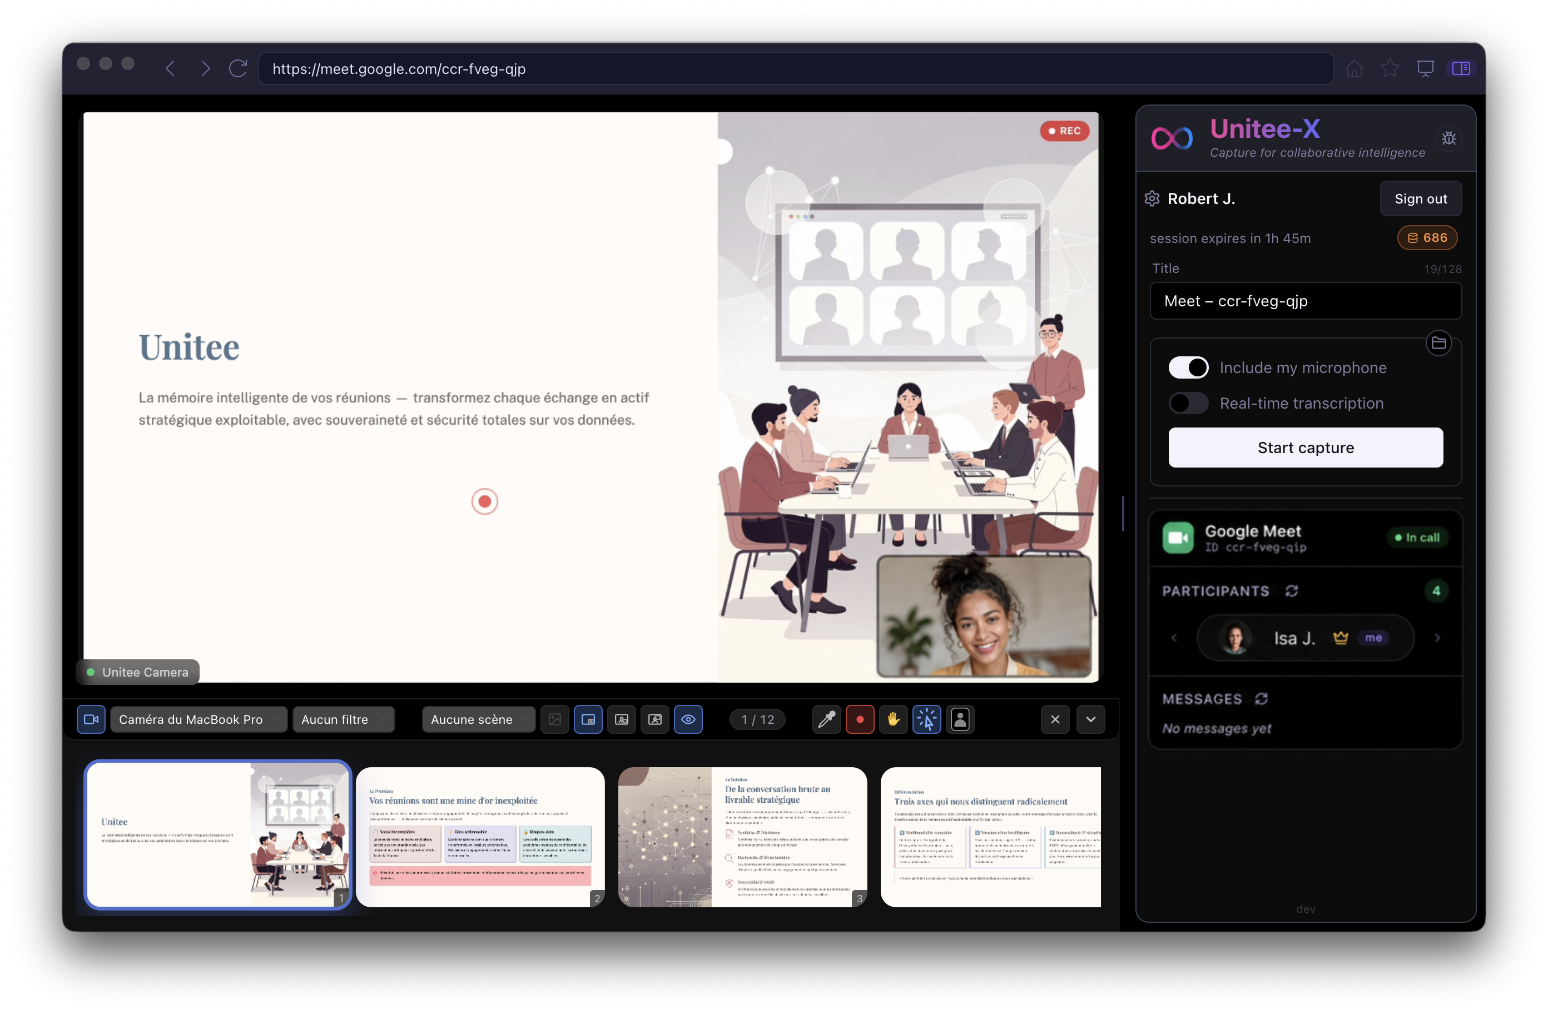Click the 686 credits badge
This screenshot has width=1548, height=1014.
(x=1428, y=238)
